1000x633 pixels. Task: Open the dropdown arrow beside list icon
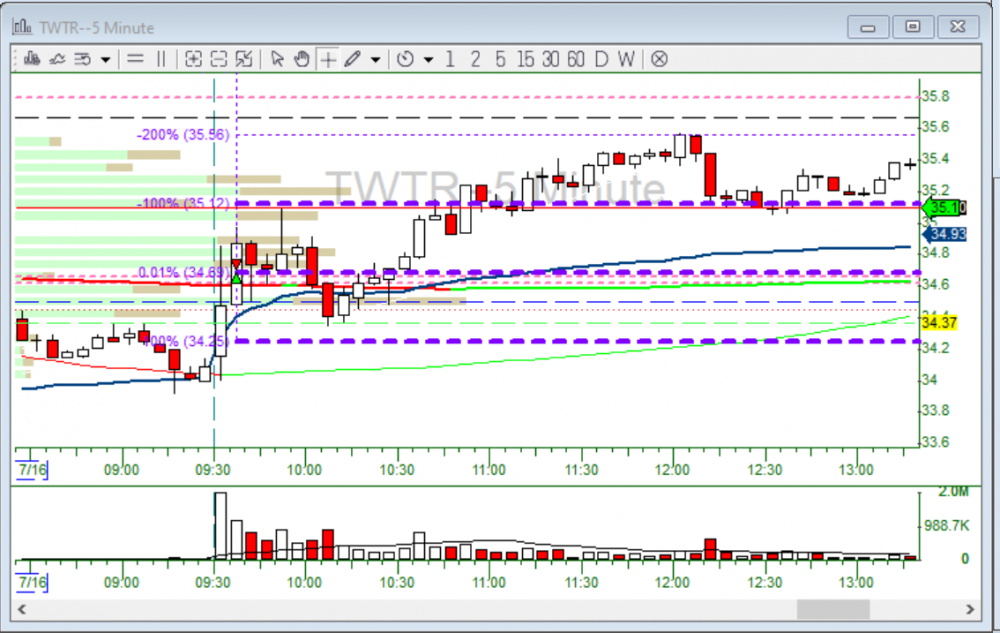(105, 59)
